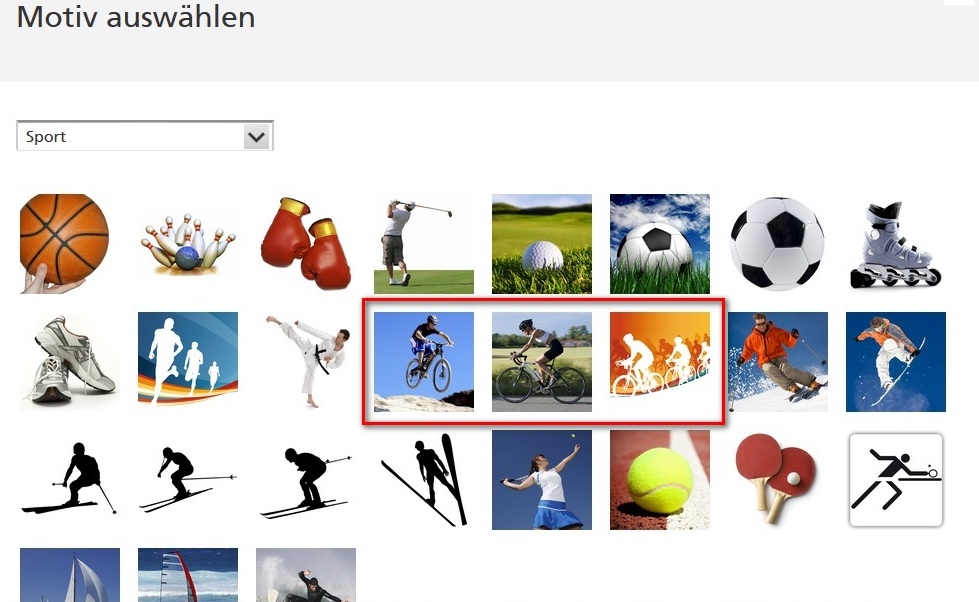Select the skier in orange jacket
Image resolution: width=979 pixels, height=602 pixels.
(778, 362)
